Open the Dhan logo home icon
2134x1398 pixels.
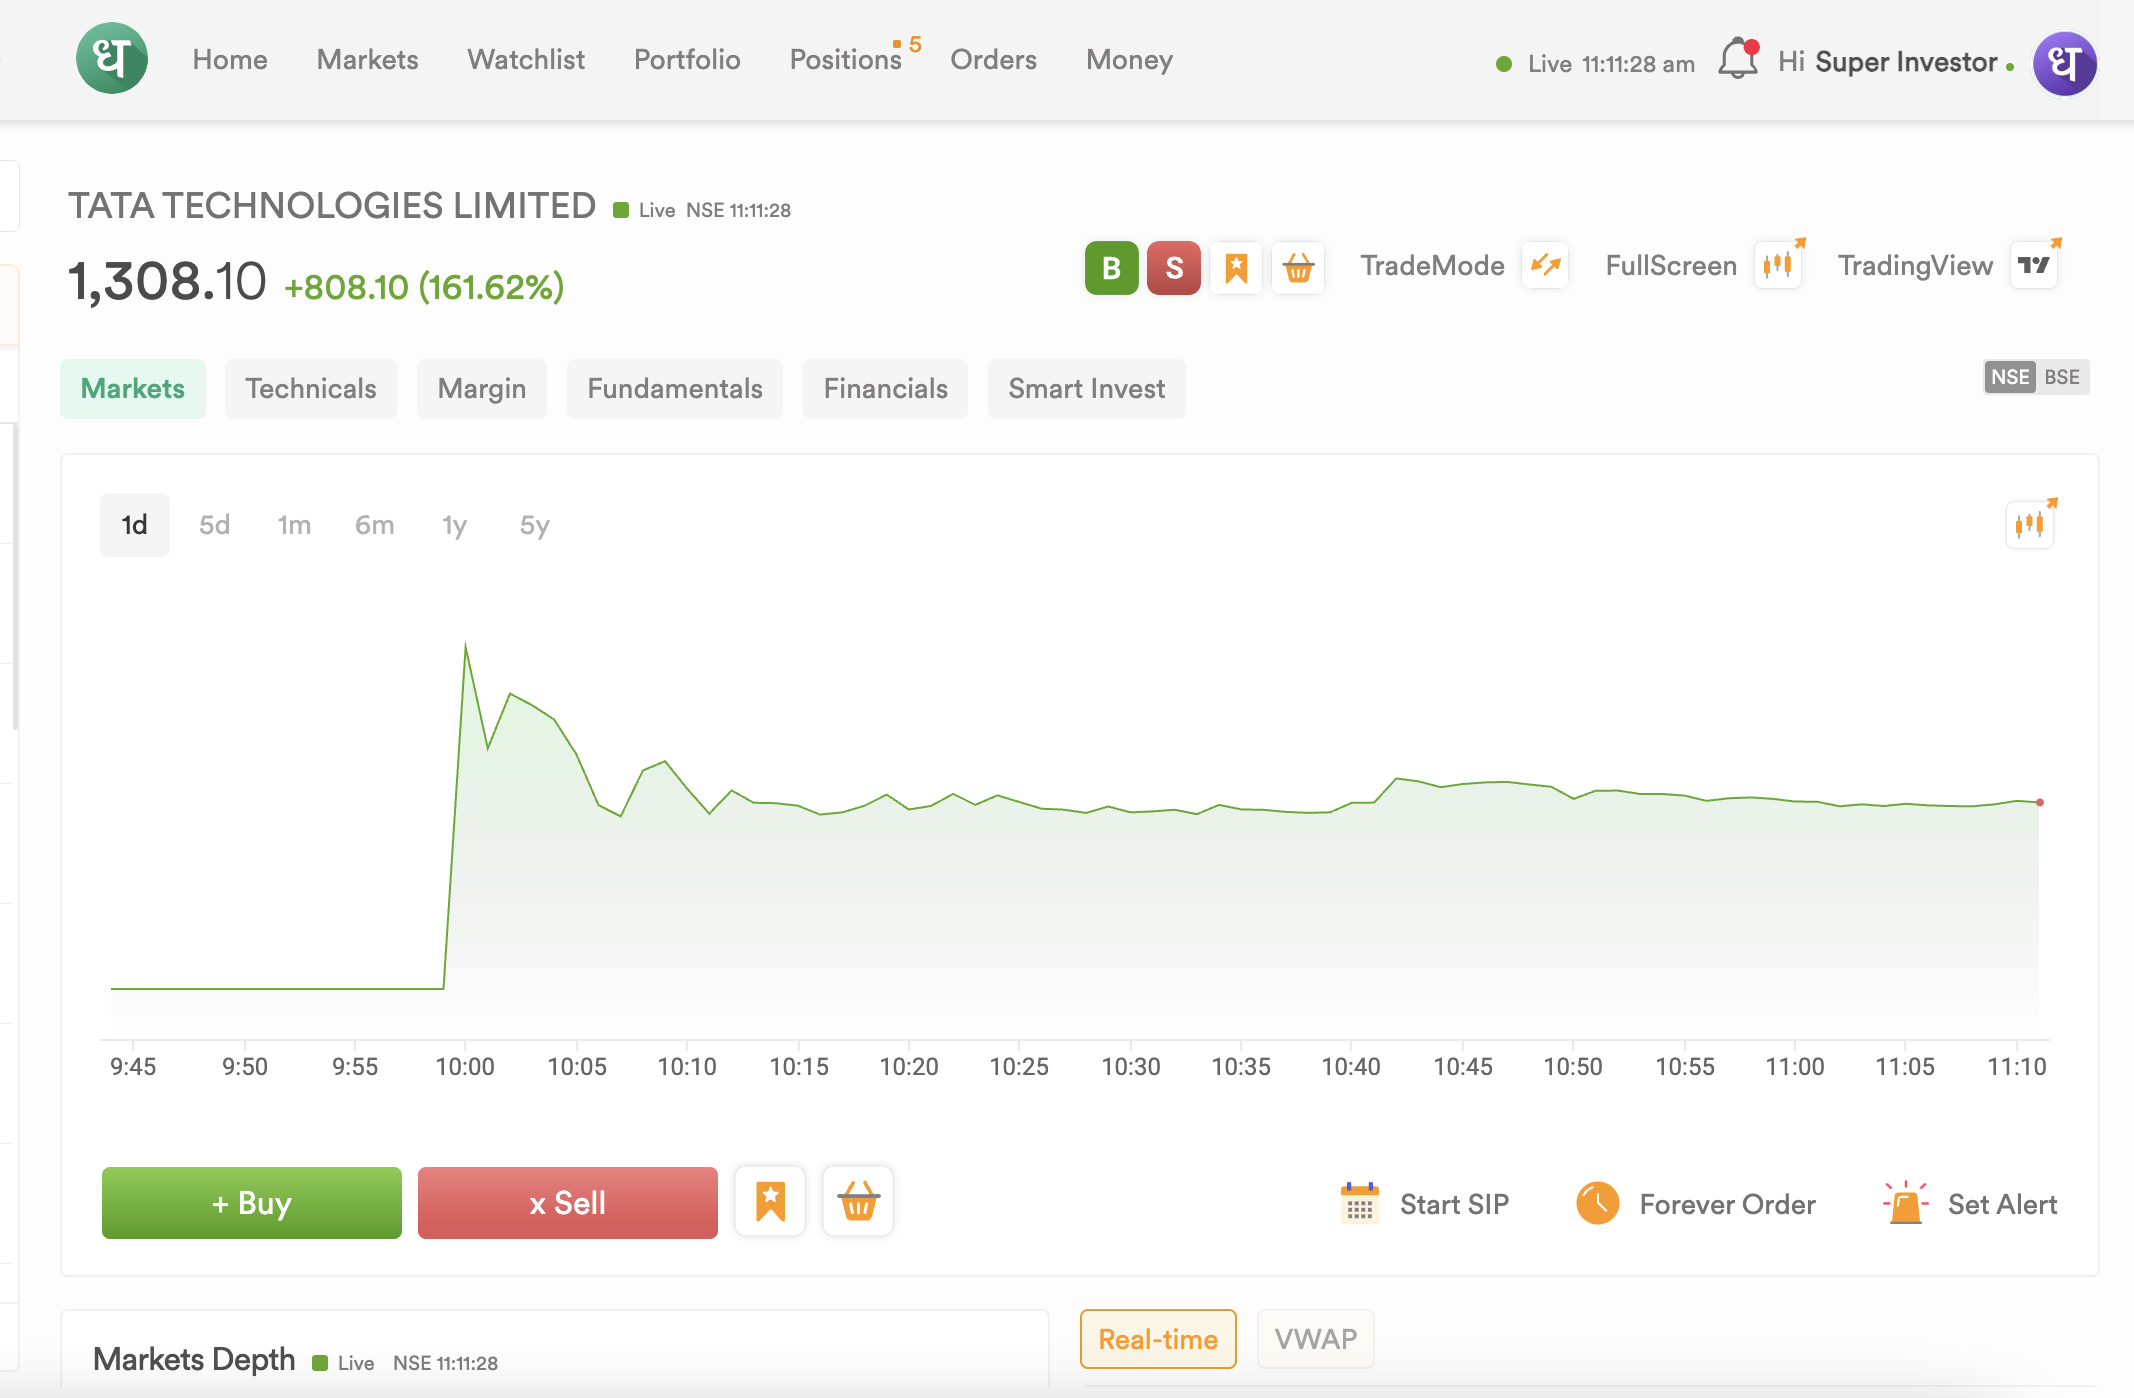tap(112, 58)
